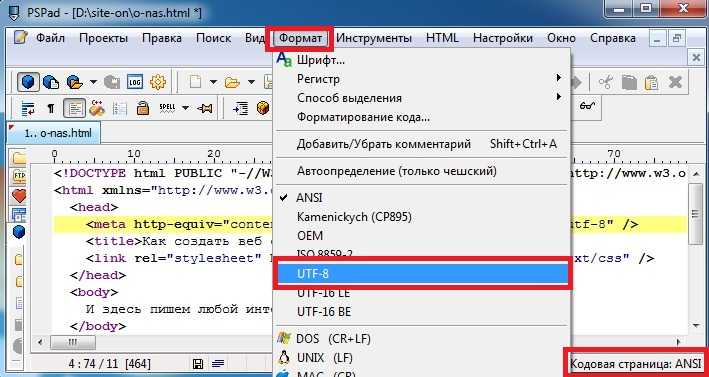This screenshot has height=377, width=709.
Task: Switch to the o-nas.html tab
Action: [x=54, y=134]
